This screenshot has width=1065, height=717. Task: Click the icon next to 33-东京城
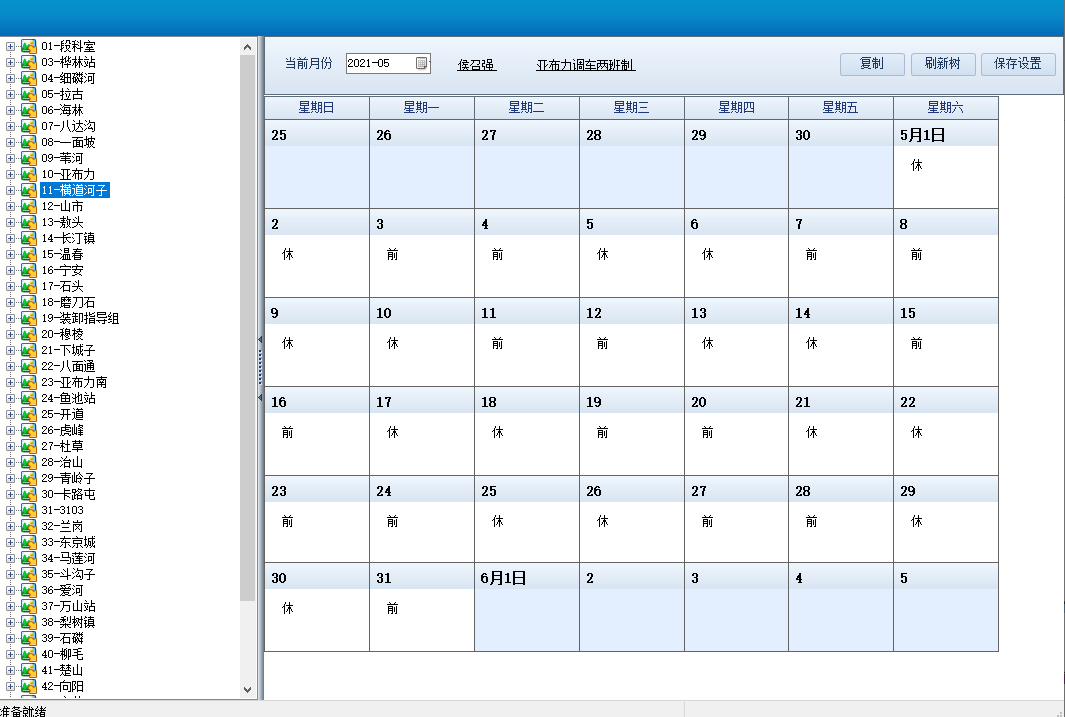29,542
